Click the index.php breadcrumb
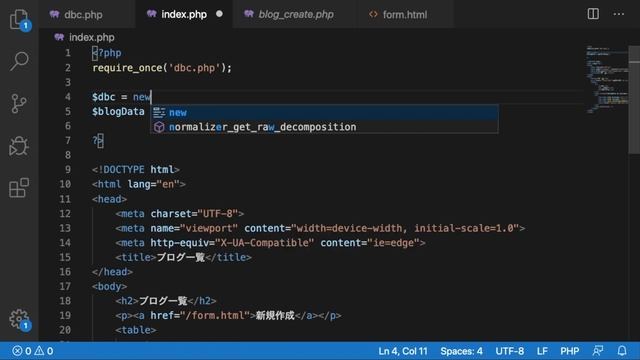Viewport: 640px width, 360px height. (84, 37)
